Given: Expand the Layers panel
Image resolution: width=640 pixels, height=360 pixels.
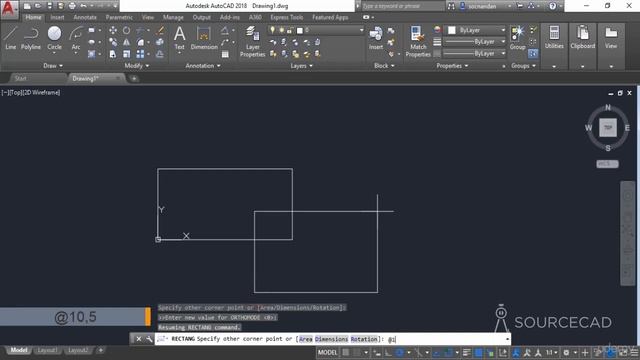Looking at the screenshot, I should click(302, 66).
